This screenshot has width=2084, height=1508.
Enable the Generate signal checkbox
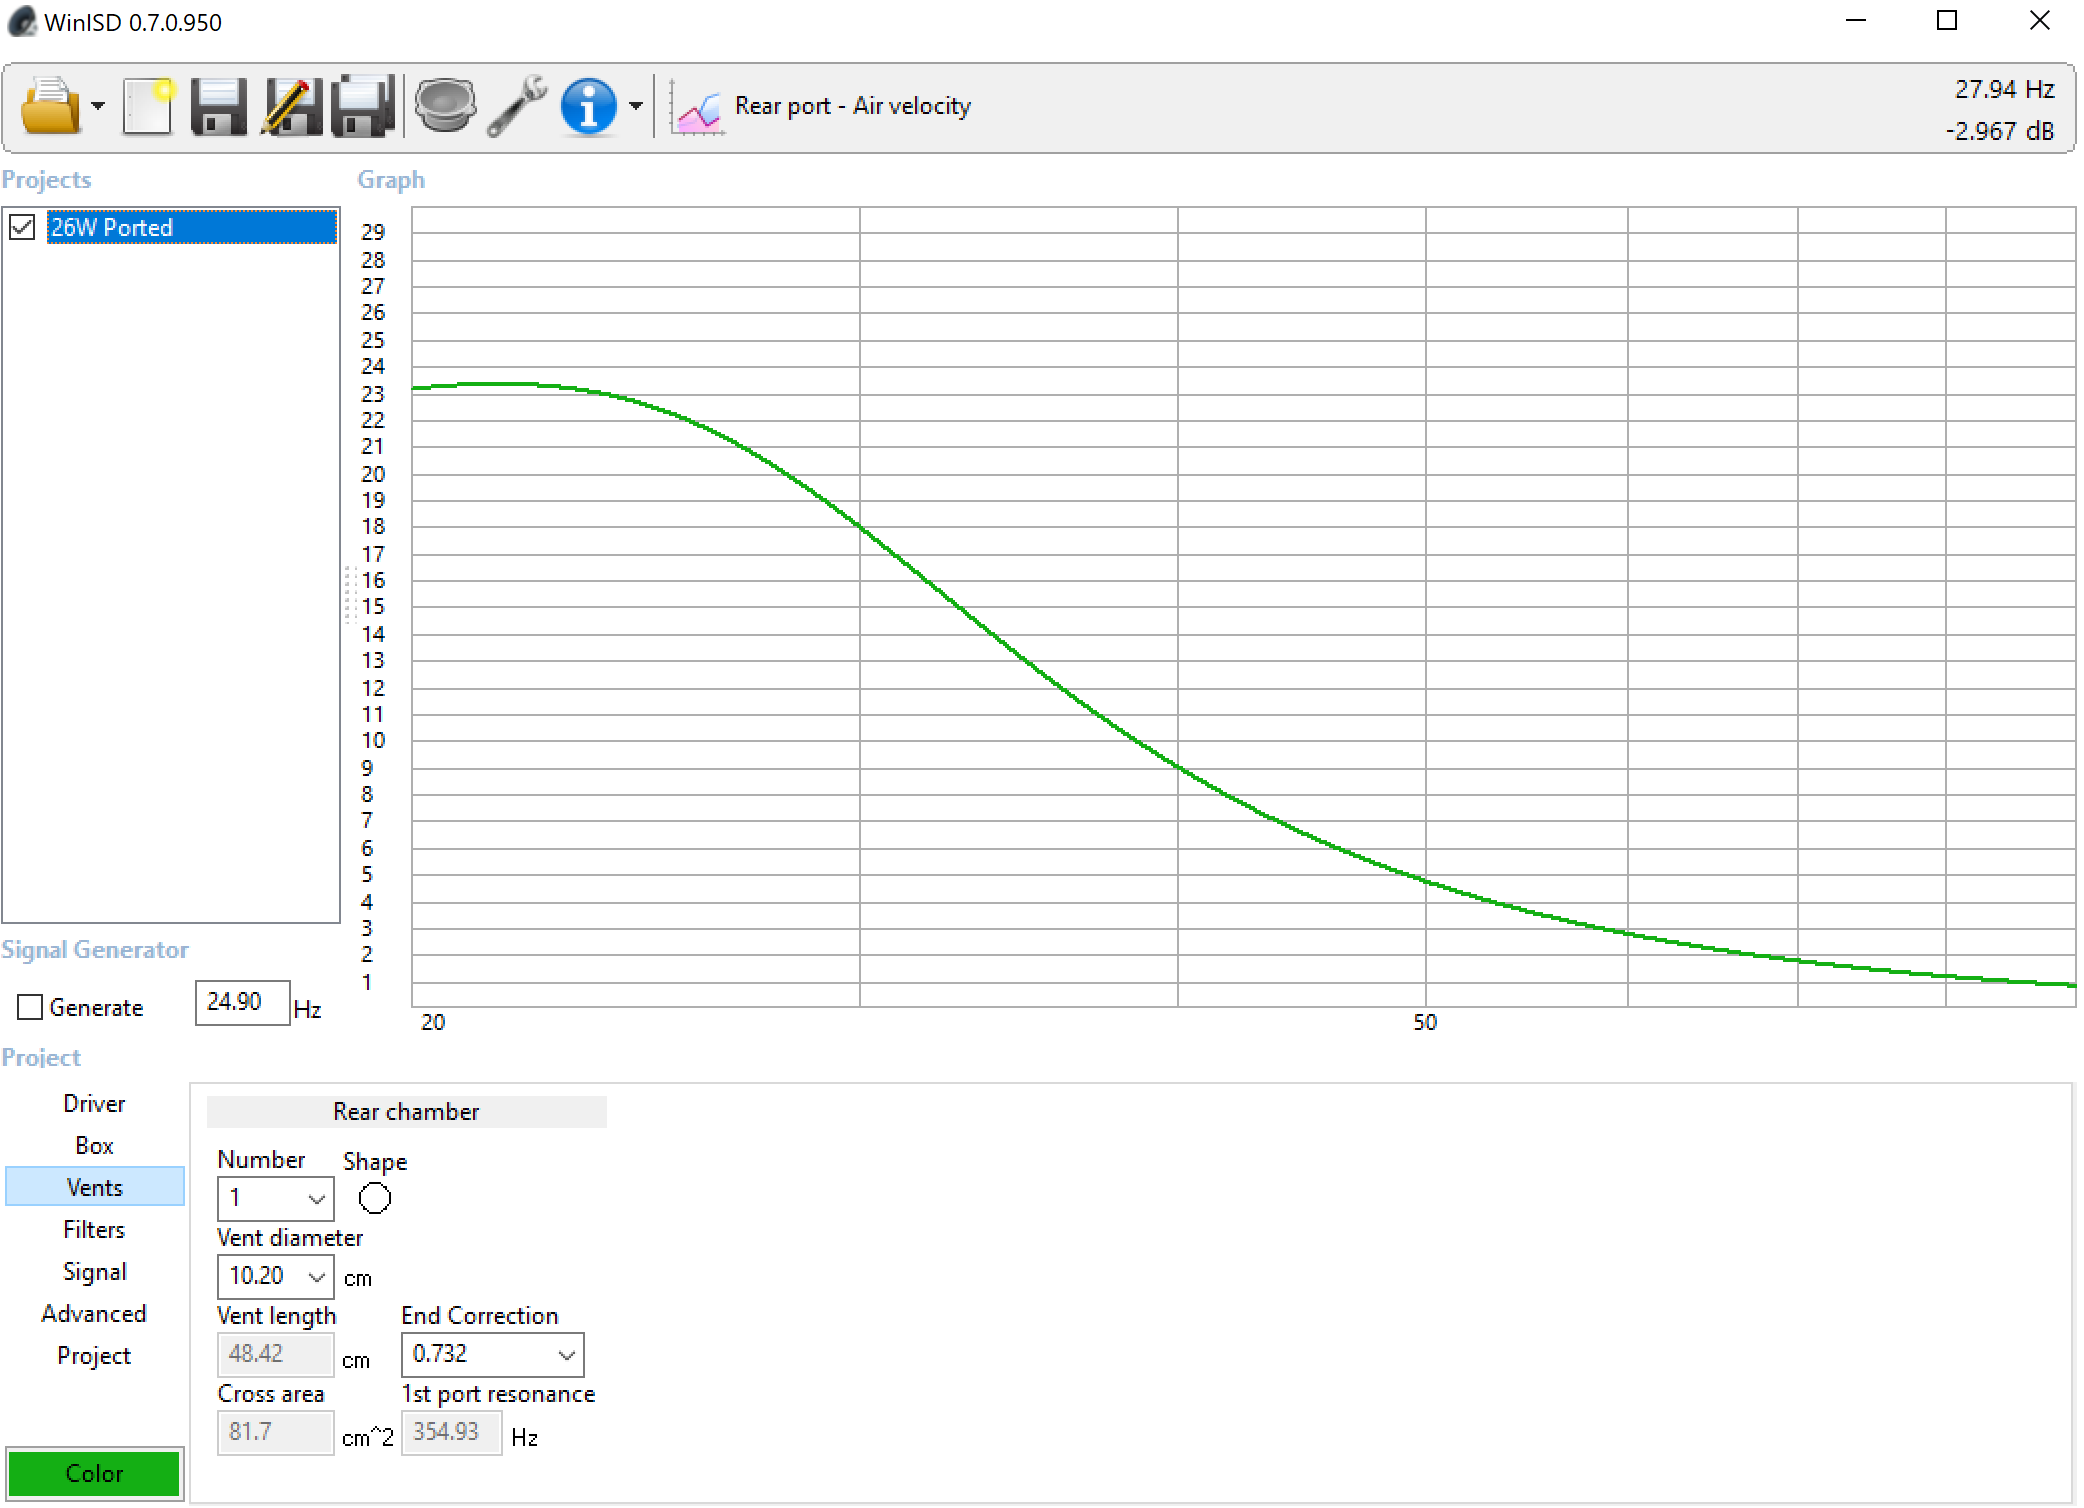(30, 1007)
